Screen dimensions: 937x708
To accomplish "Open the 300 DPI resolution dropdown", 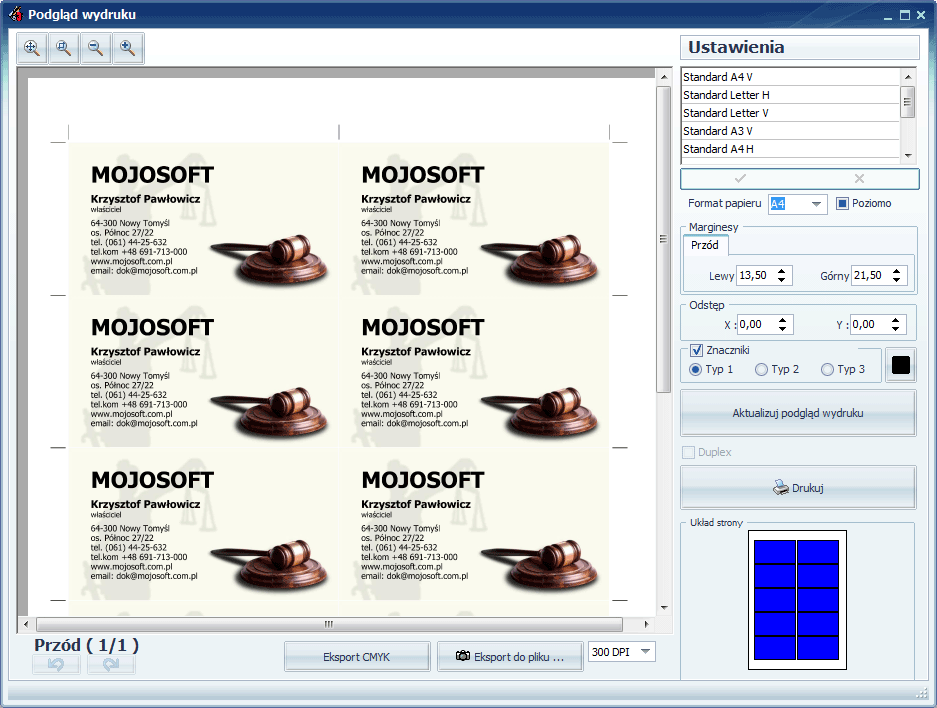I will click(x=645, y=651).
